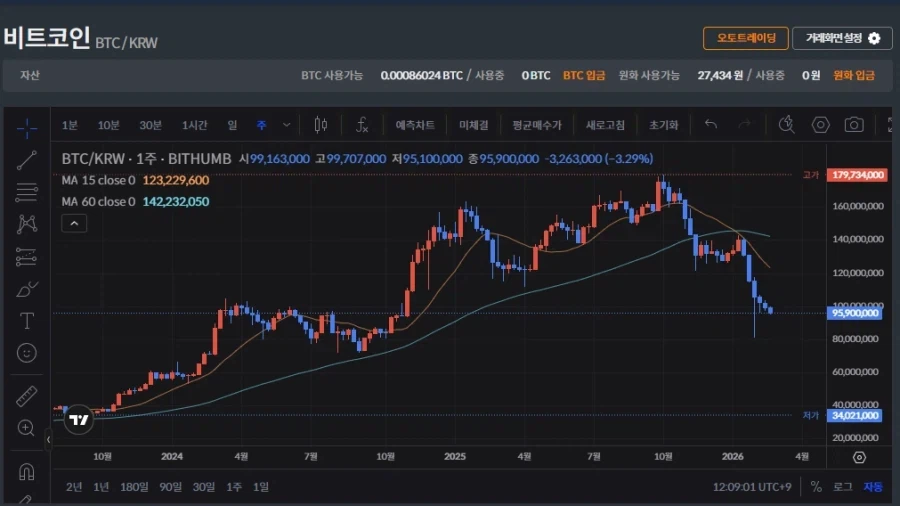Screen dimensions: 900x506
Task: Select the brush drawing tool
Action: [26, 289]
